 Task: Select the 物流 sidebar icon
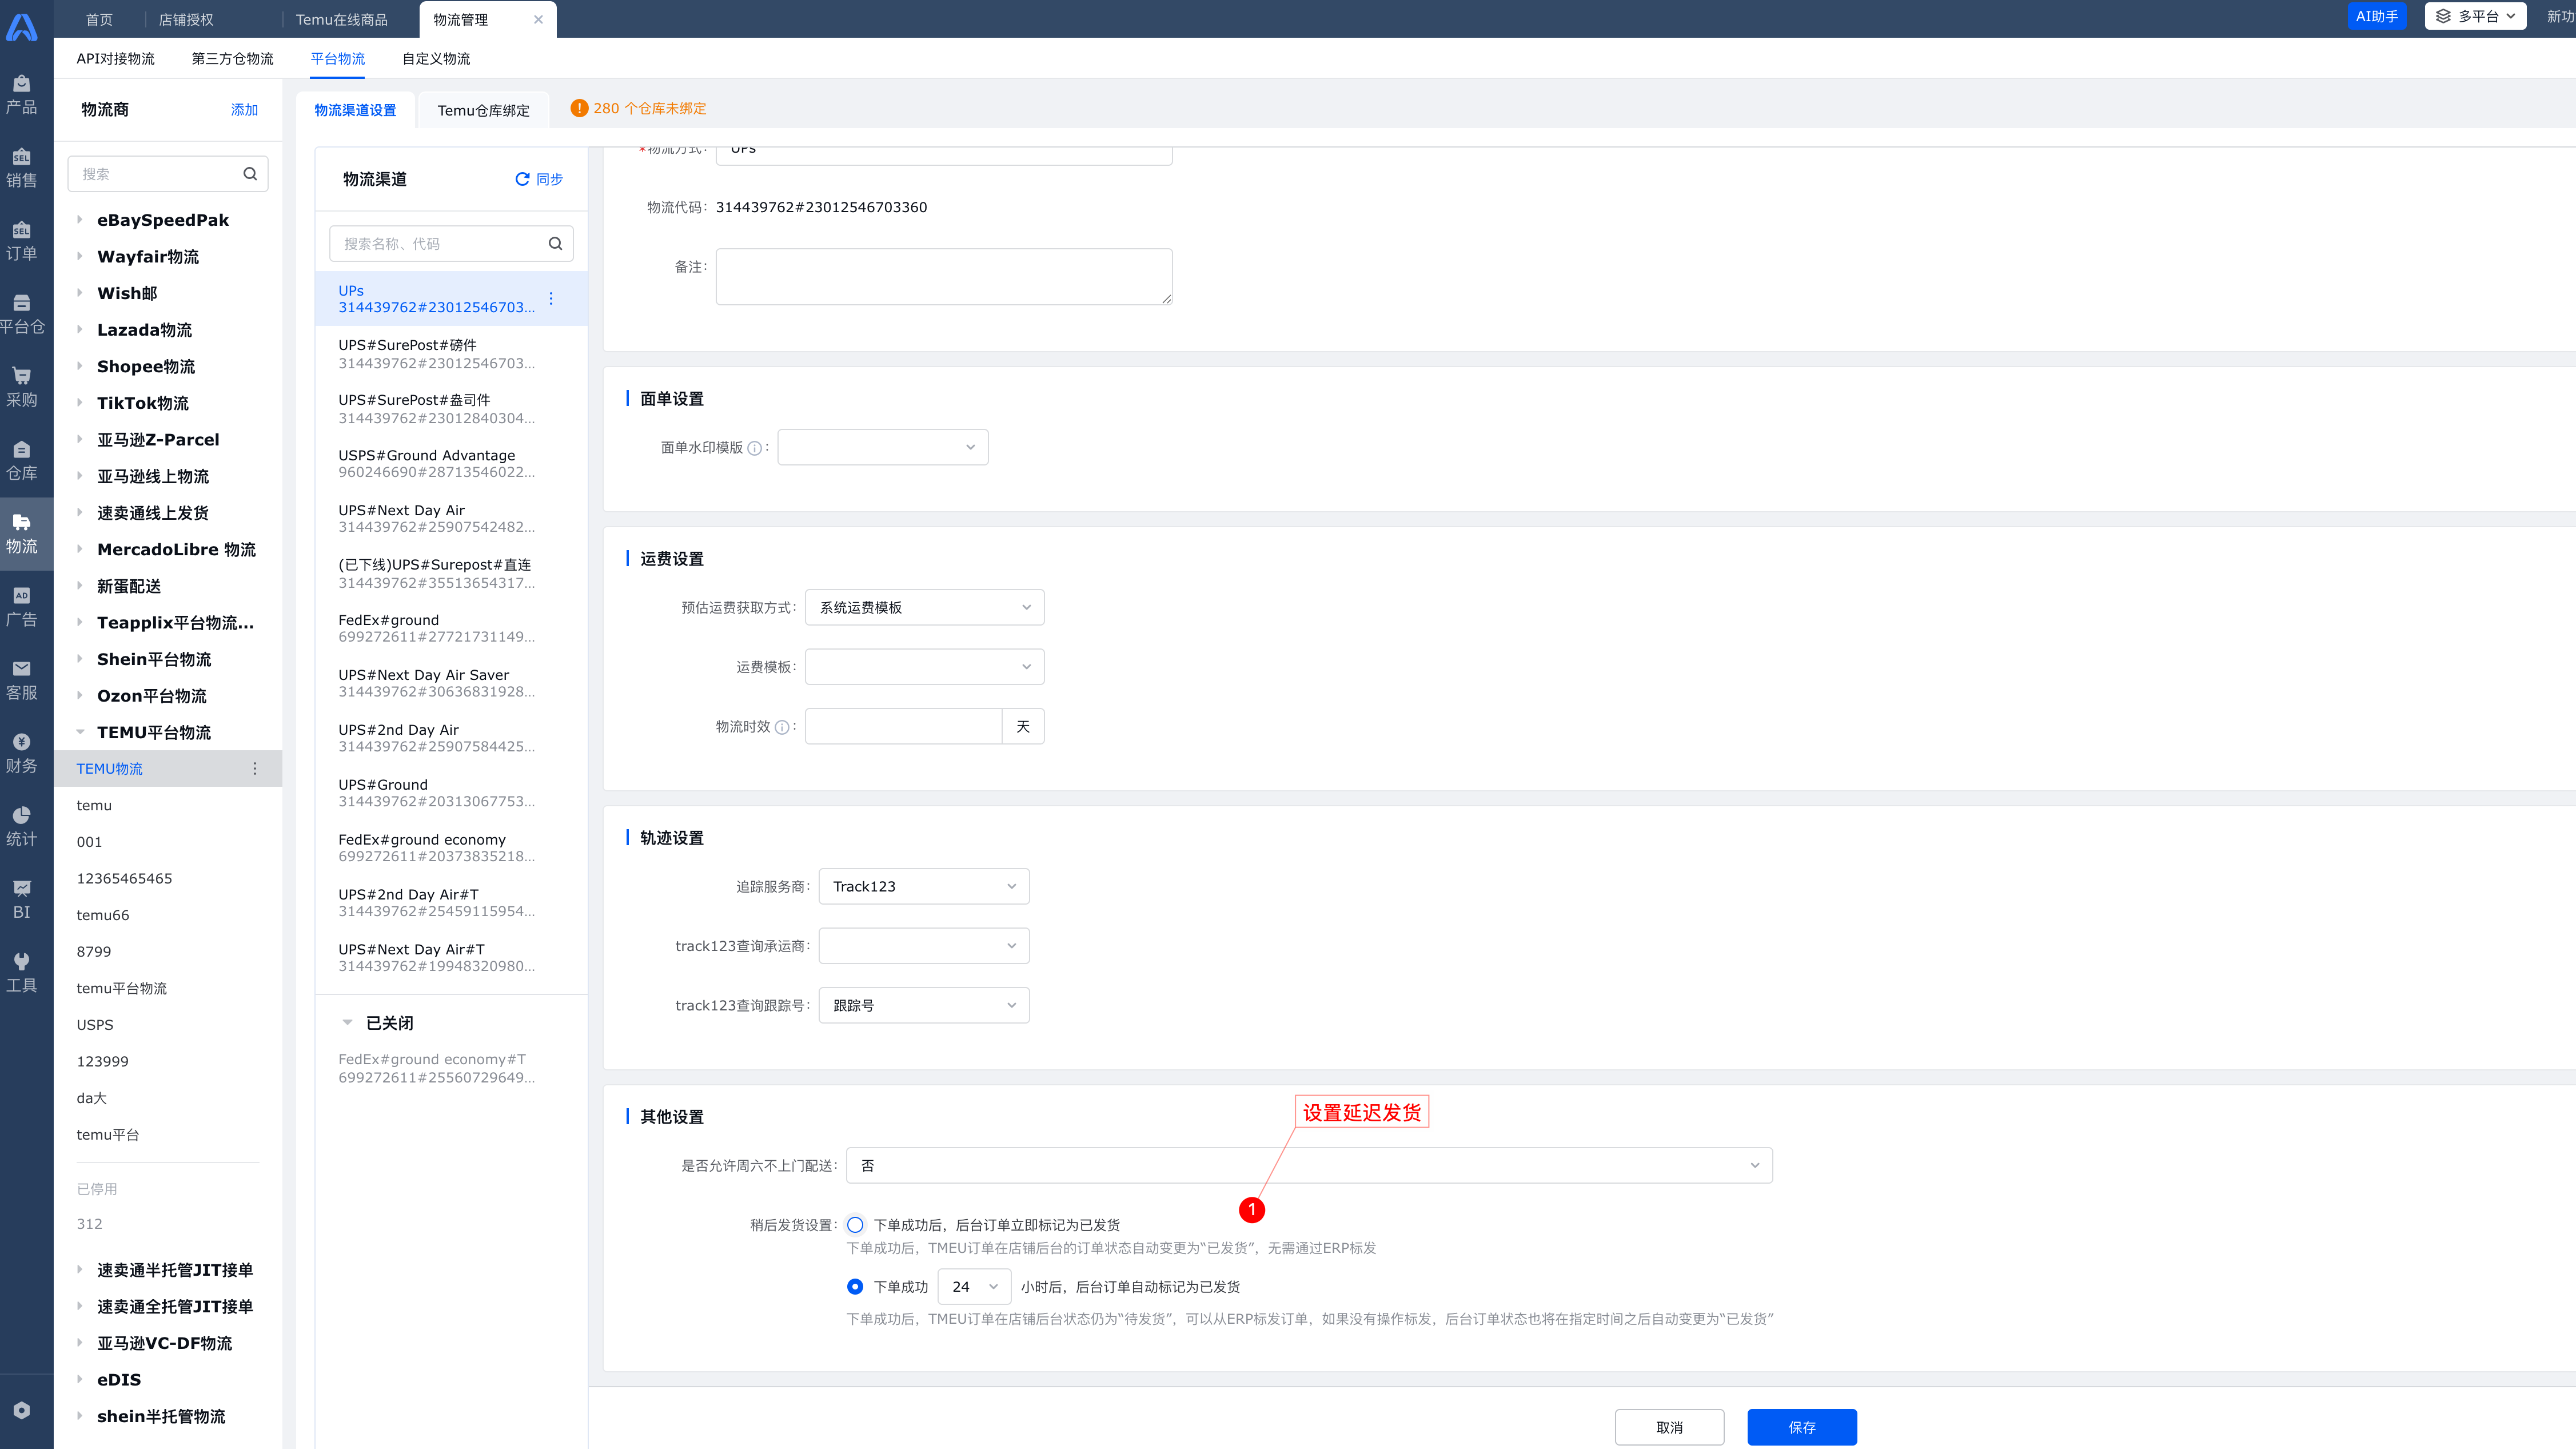coord(21,533)
